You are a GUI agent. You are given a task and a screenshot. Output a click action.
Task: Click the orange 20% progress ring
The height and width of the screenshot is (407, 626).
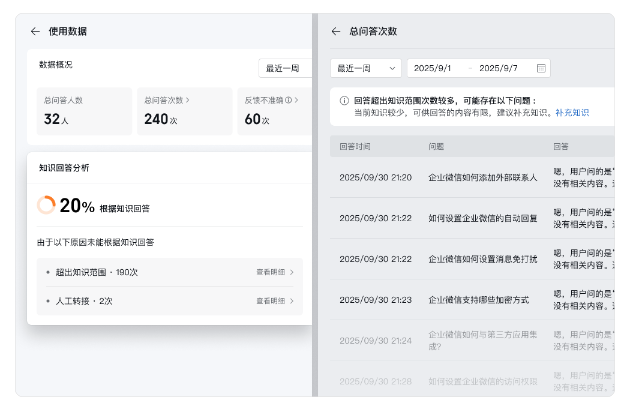[x=46, y=205]
